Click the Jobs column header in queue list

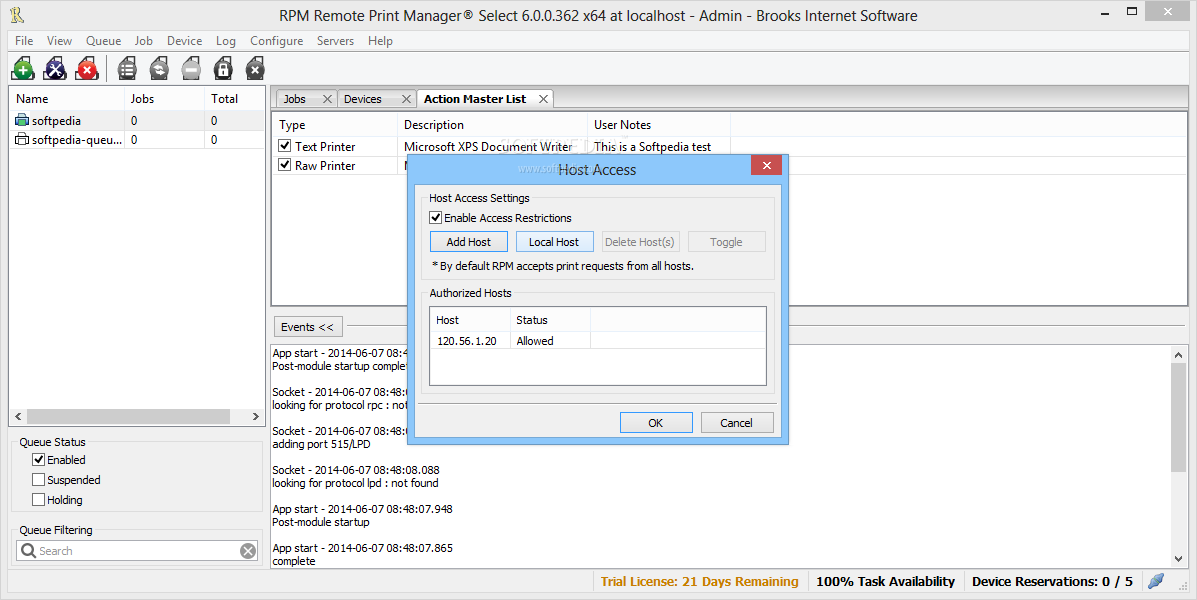tap(164, 98)
